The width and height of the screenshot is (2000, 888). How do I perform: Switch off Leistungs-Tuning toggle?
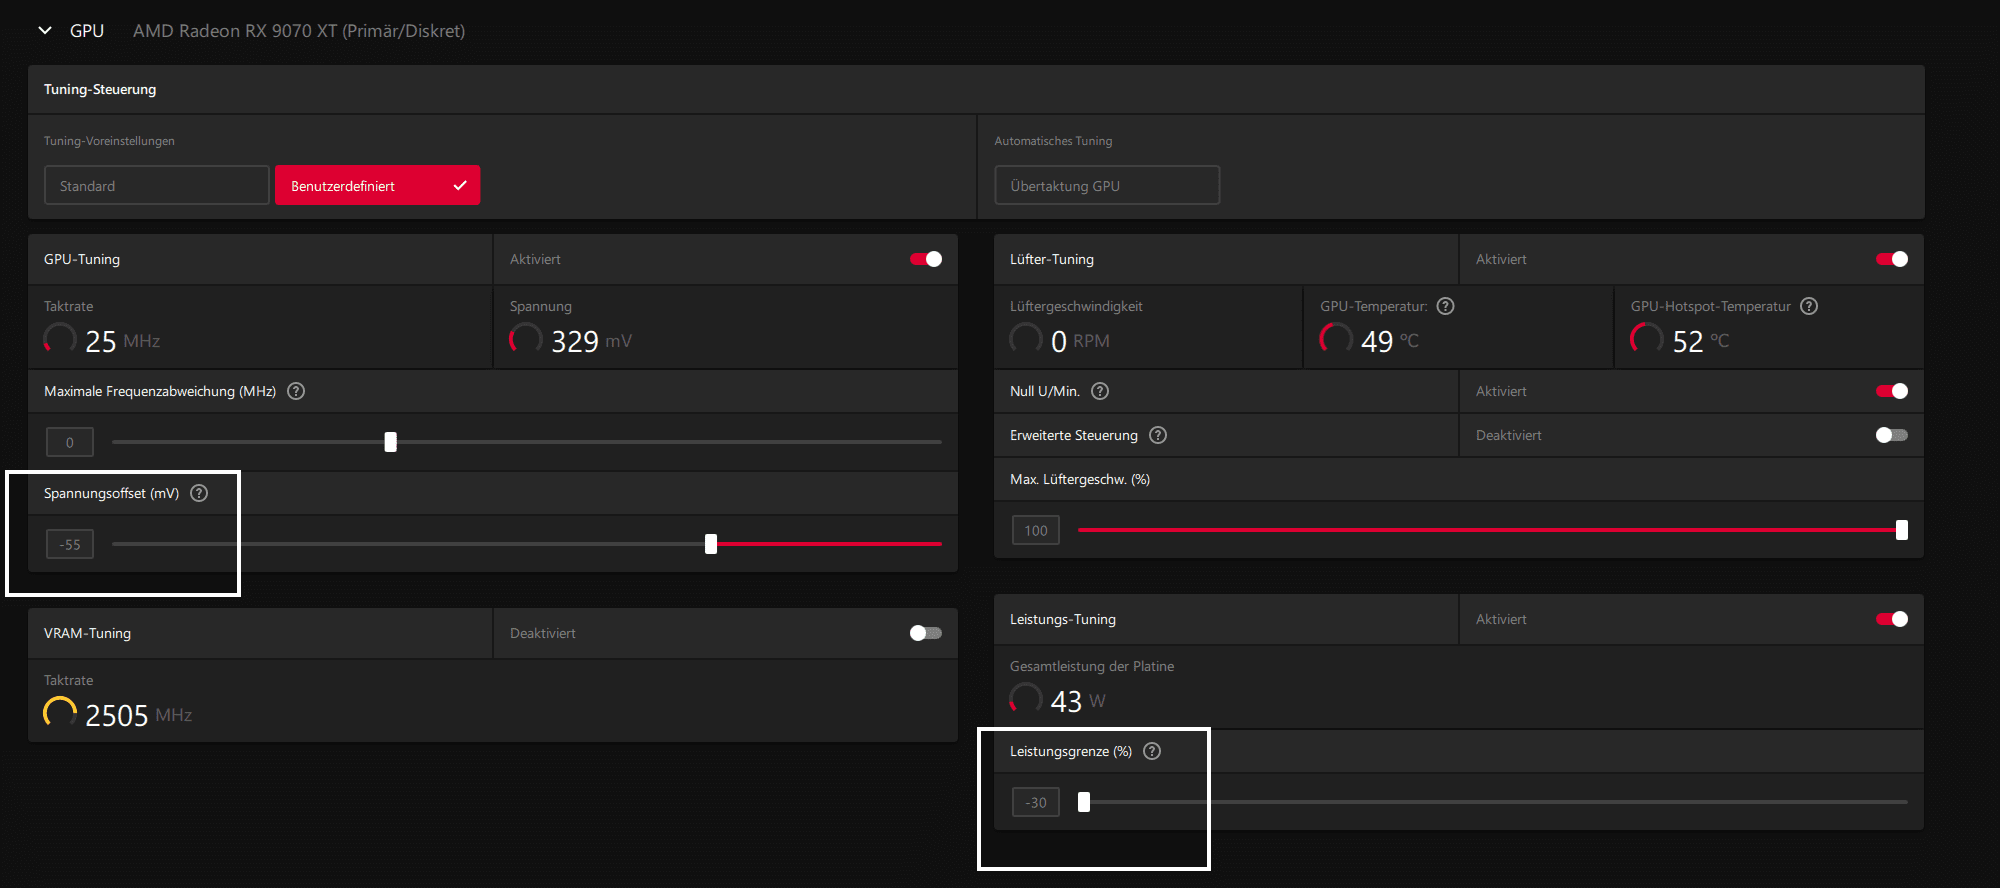pyautogui.click(x=1892, y=619)
